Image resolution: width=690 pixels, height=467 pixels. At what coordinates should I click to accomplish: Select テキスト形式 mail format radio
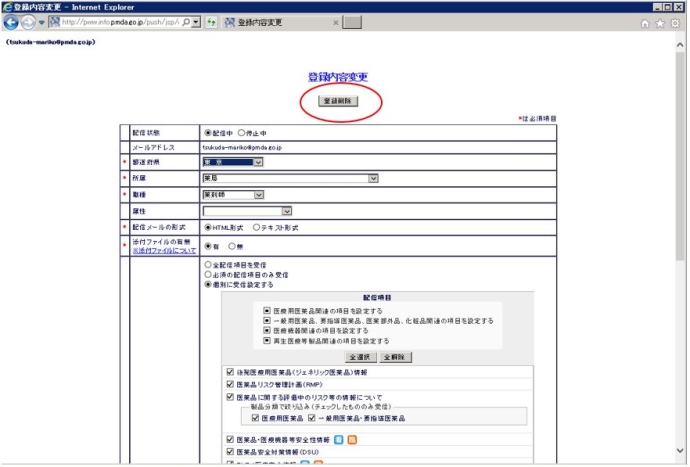pos(256,227)
